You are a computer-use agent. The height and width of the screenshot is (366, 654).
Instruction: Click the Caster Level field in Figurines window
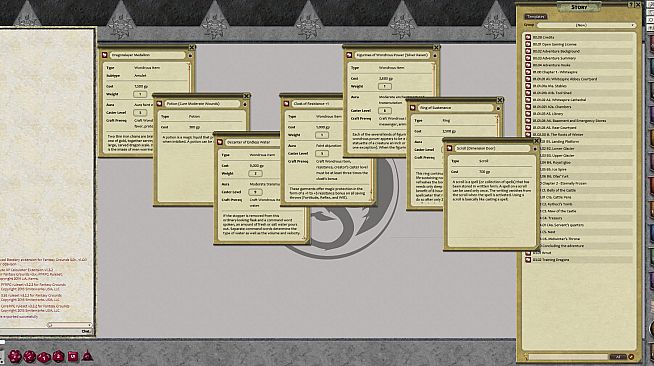click(x=385, y=110)
